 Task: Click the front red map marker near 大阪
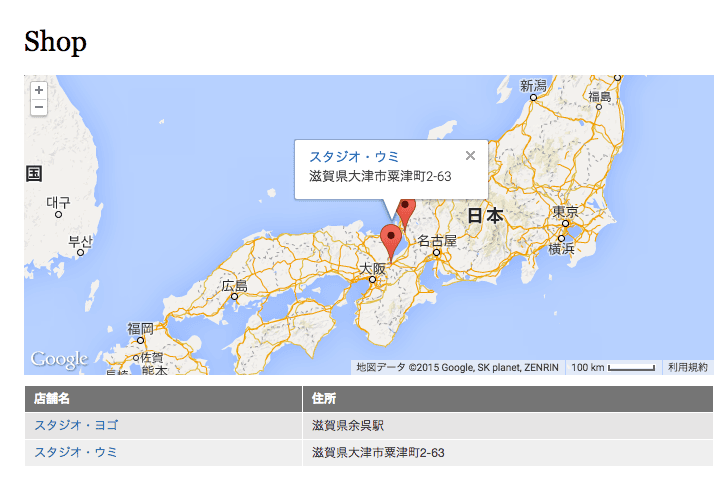390,243
